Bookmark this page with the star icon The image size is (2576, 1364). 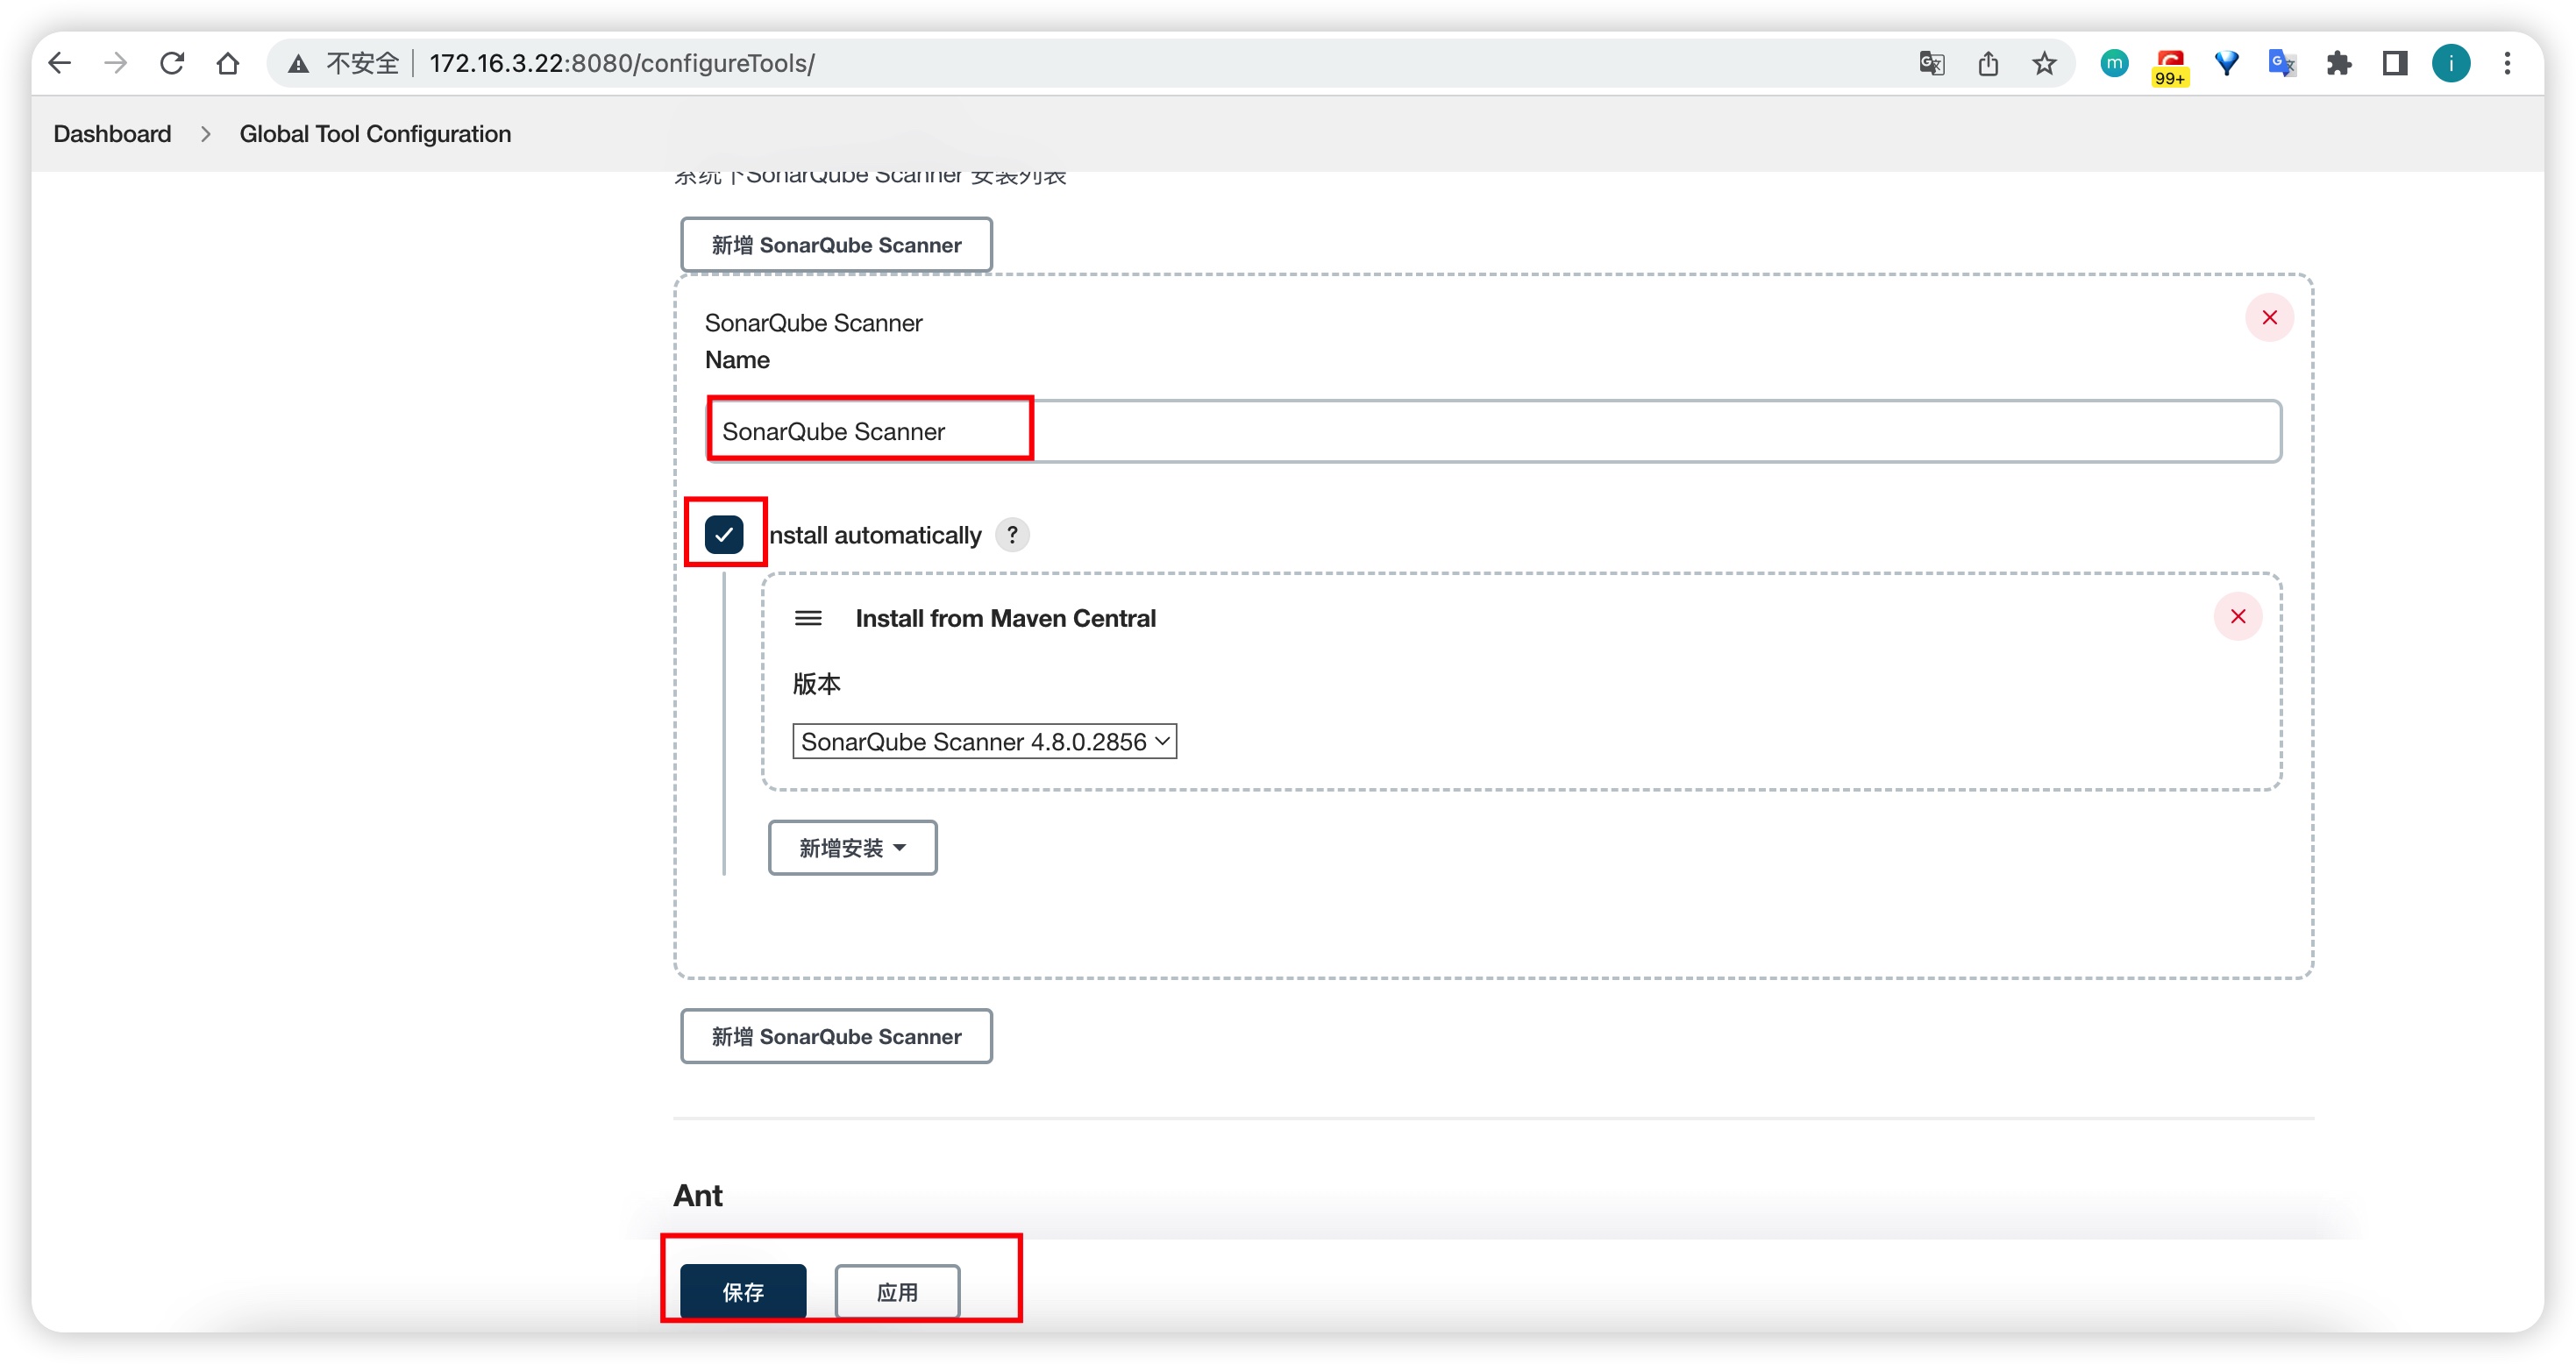(2044, 64)
